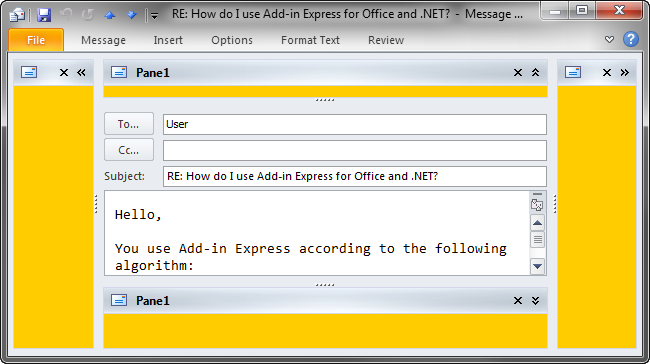Click the Cc... button
Image resolution: width=650 pixels, height=364 pixels.
129,150
